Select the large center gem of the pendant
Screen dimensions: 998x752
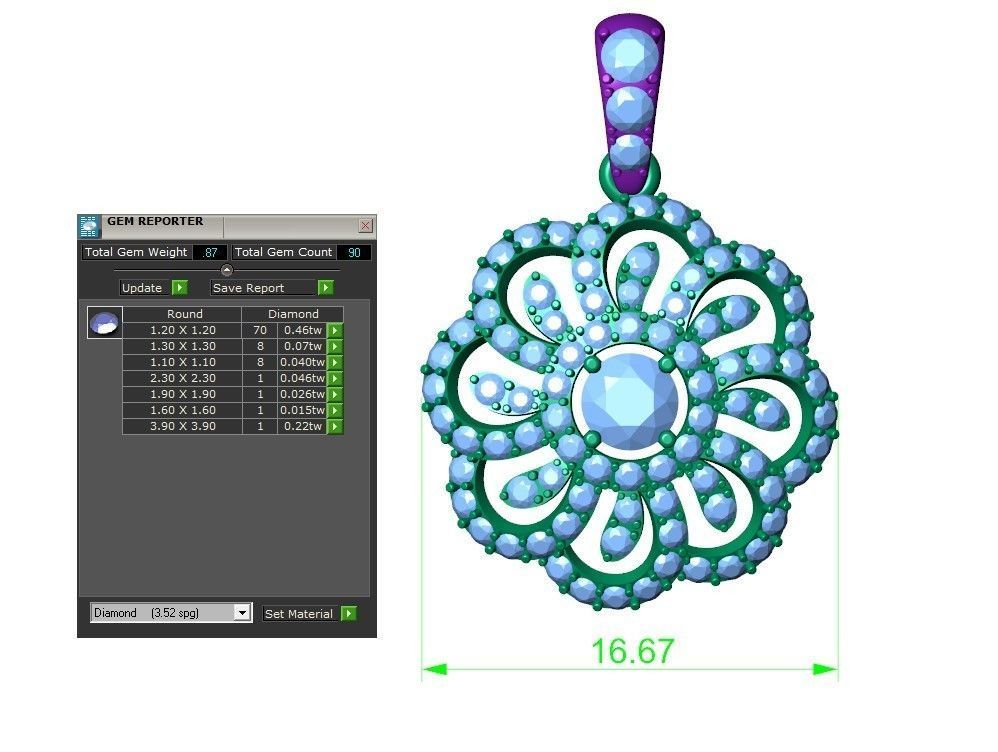pyautogui.click(x=629, y=401)
